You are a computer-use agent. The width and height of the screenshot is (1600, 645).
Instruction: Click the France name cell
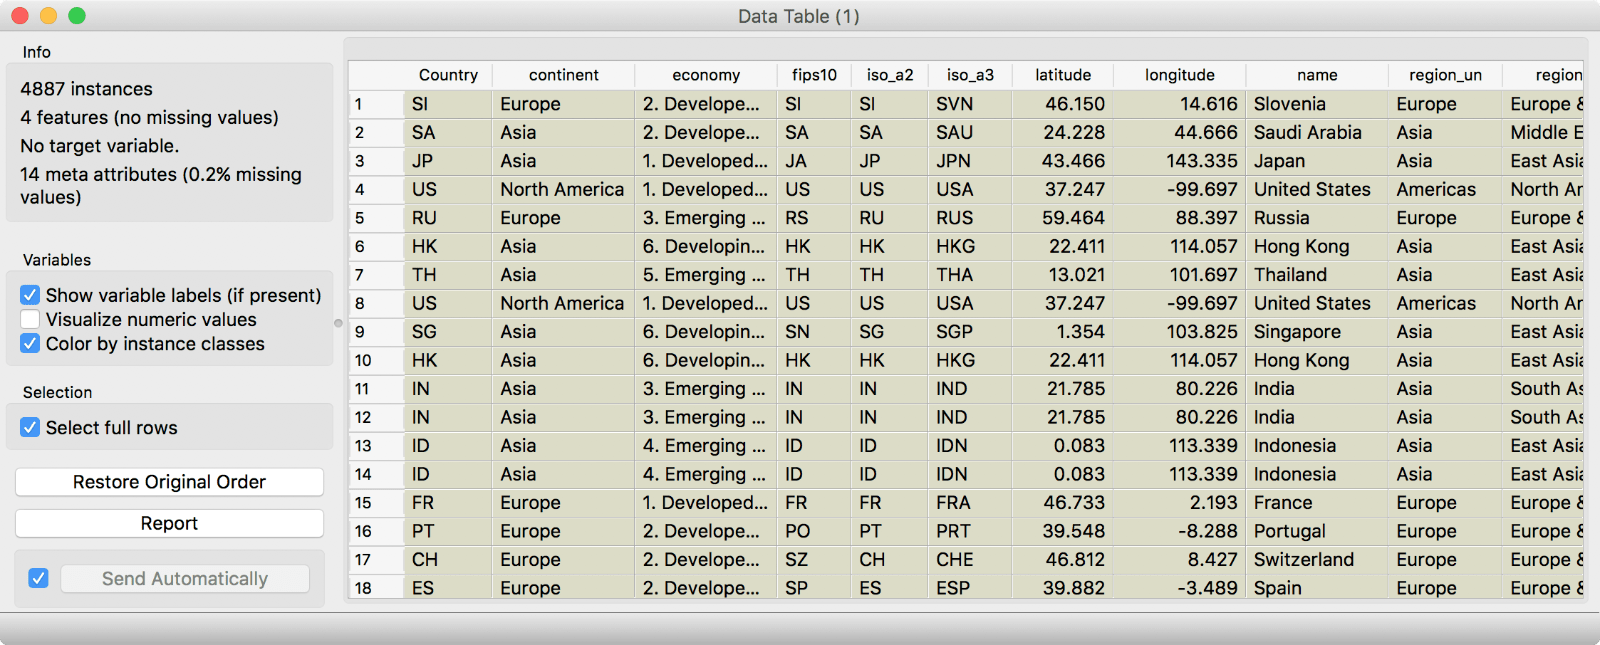[1317, 503]
